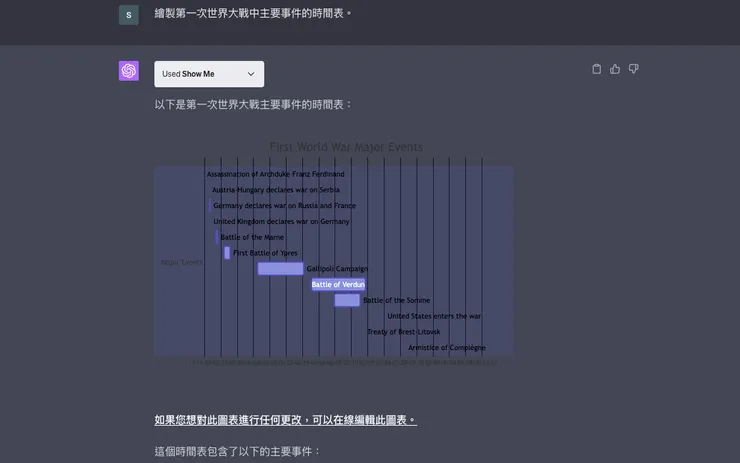Click the Battle of the Somme bar
The height and width of the screenshot is (463, 740).
[347, 300]
